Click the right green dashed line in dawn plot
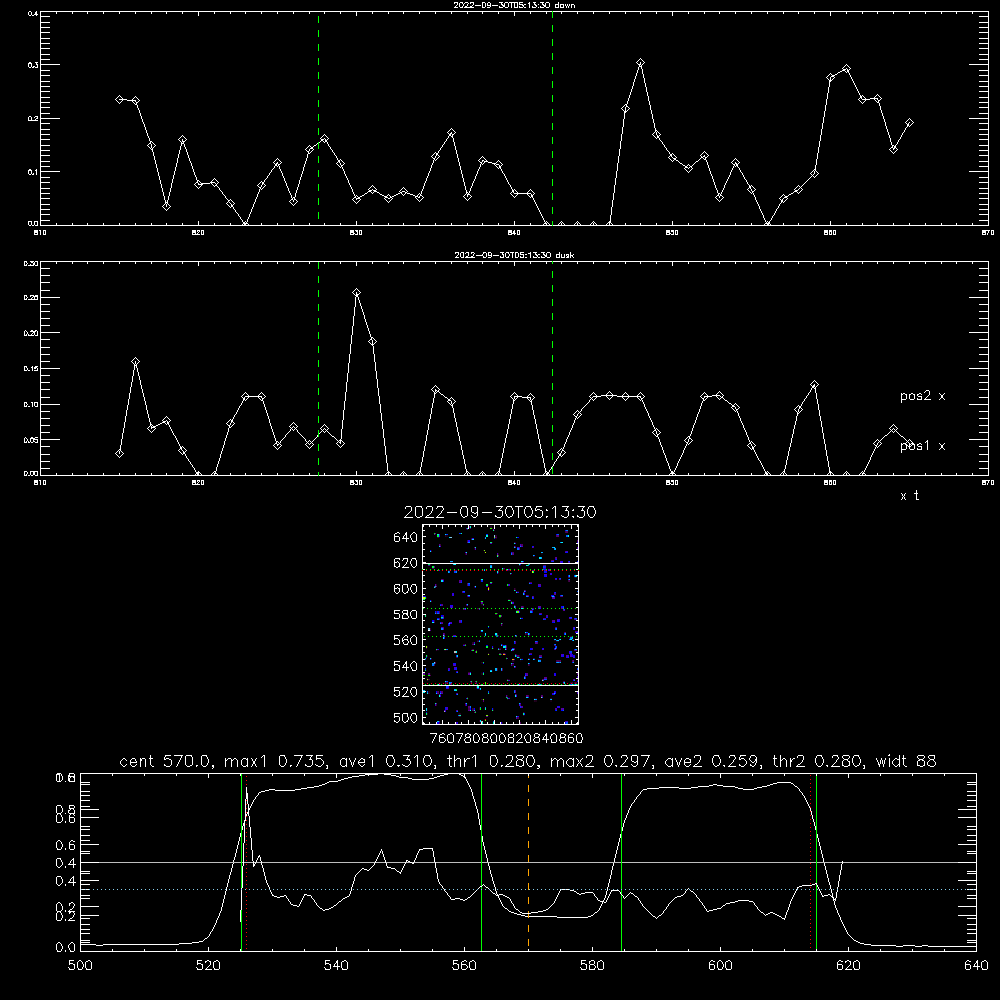Screen dimensions: 1000x1000 tap(552, 118)
